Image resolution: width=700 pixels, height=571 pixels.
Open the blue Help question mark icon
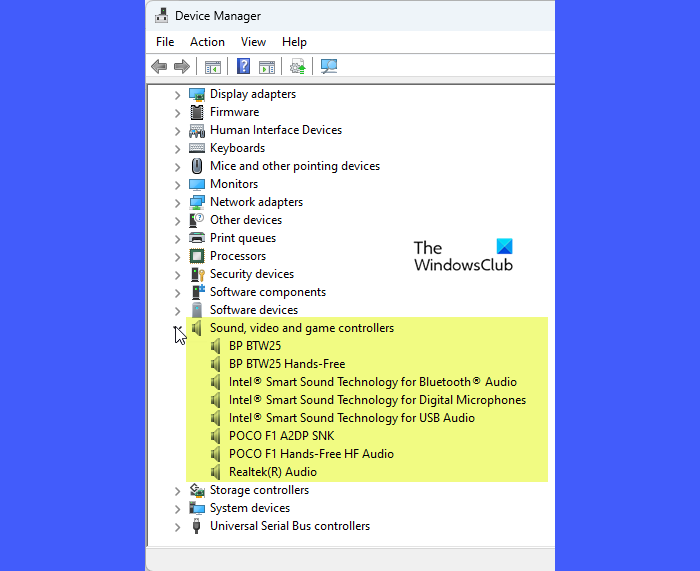tap(243, 67)
